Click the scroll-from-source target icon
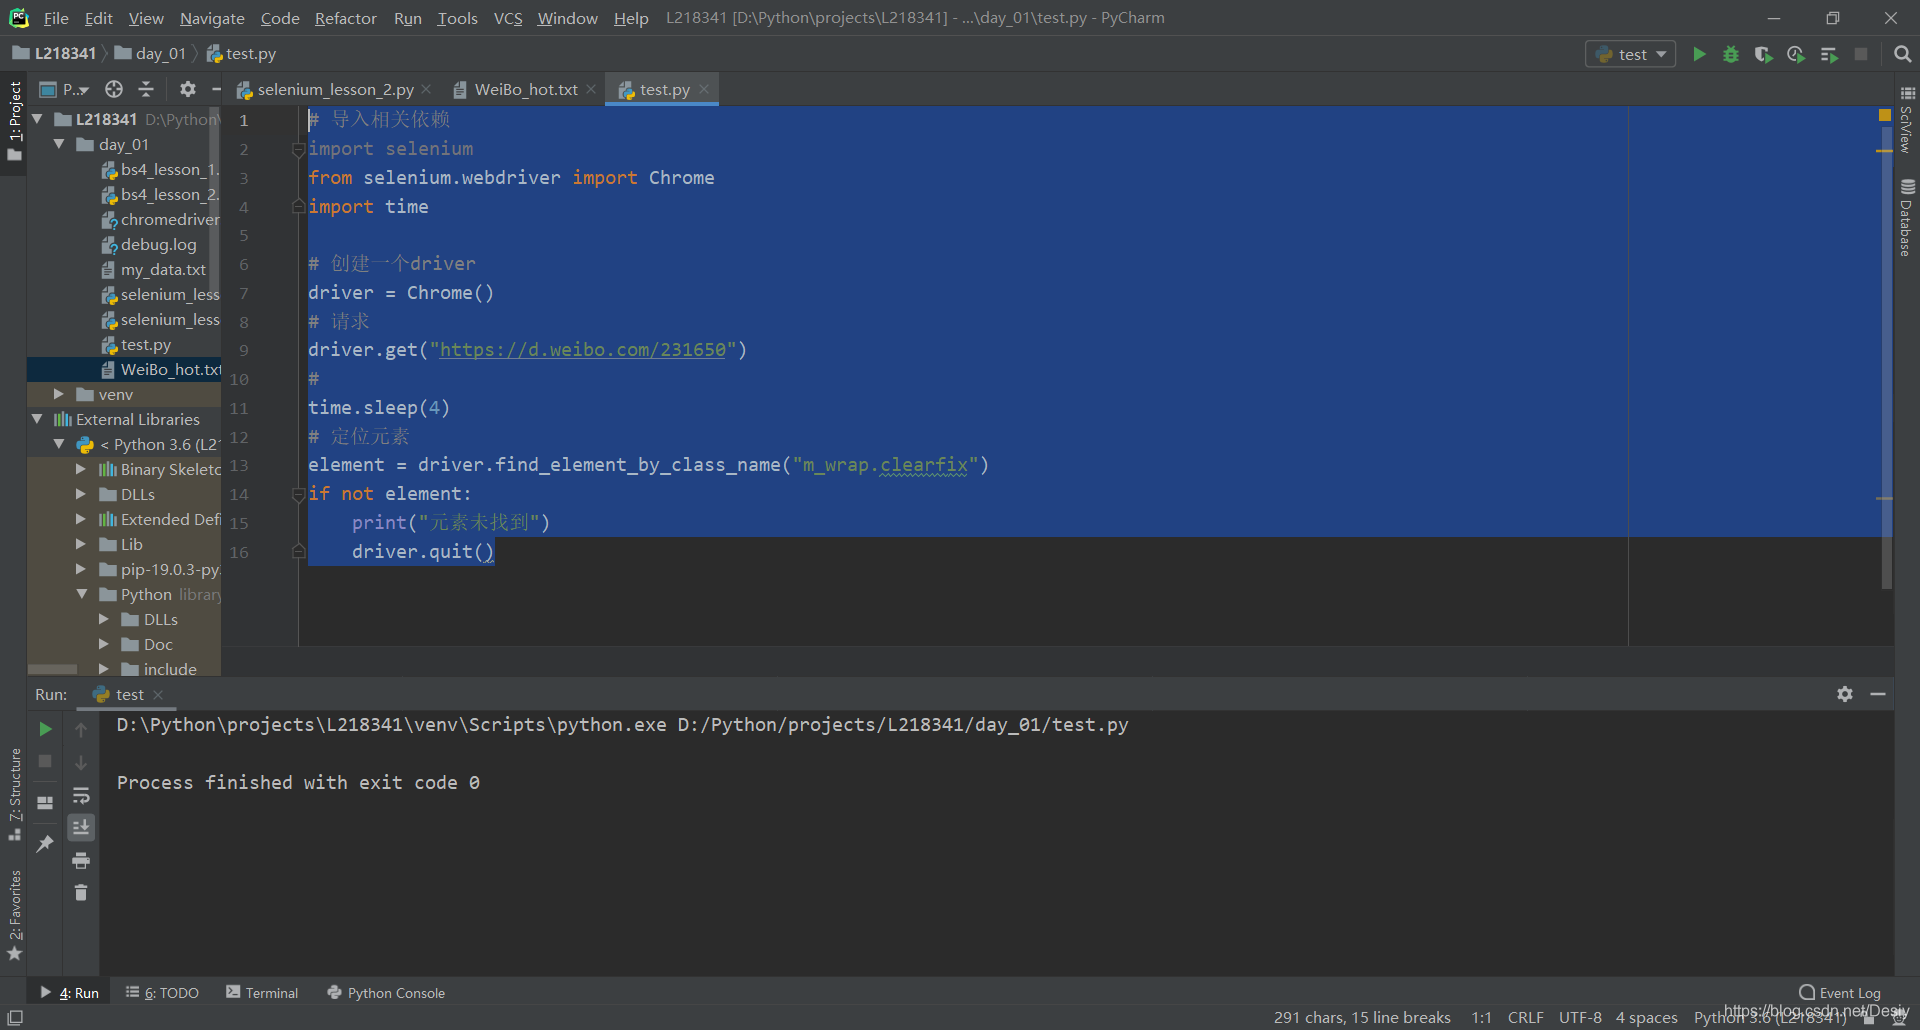 [114, 90]
